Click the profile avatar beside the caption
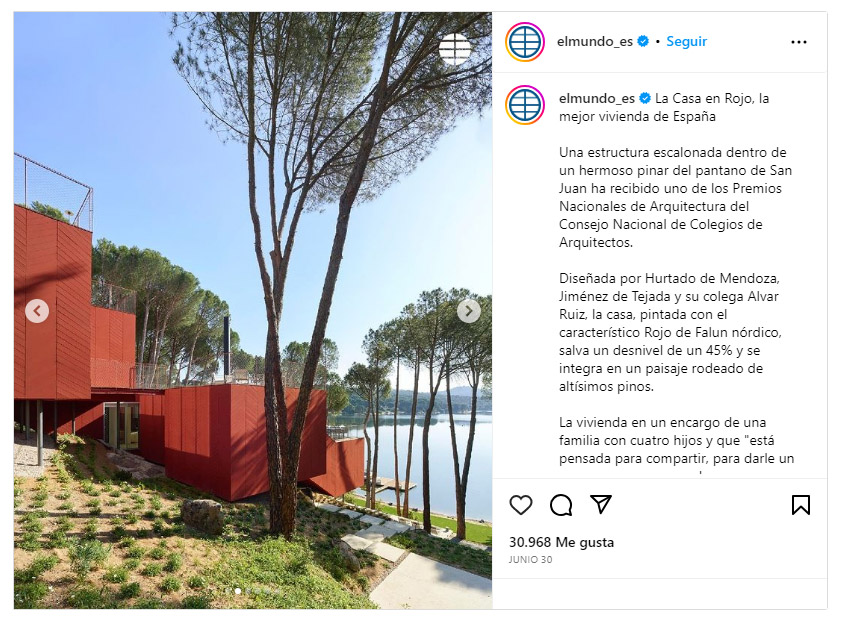845x617 pixels. click(x=525, y=105)
